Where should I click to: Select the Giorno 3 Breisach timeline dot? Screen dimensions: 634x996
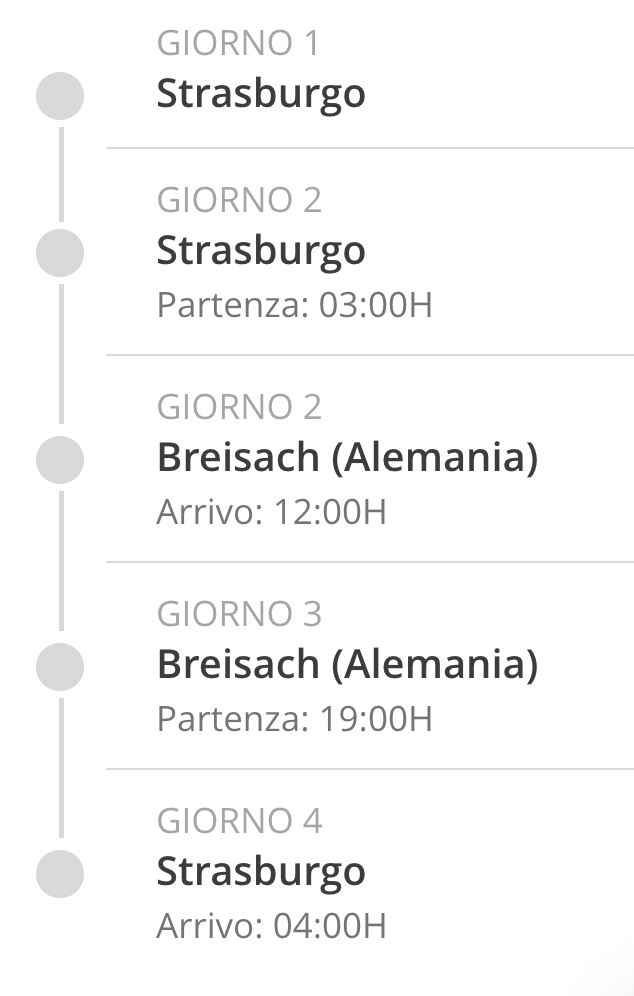pyautogui.click(x=60, y=667)
